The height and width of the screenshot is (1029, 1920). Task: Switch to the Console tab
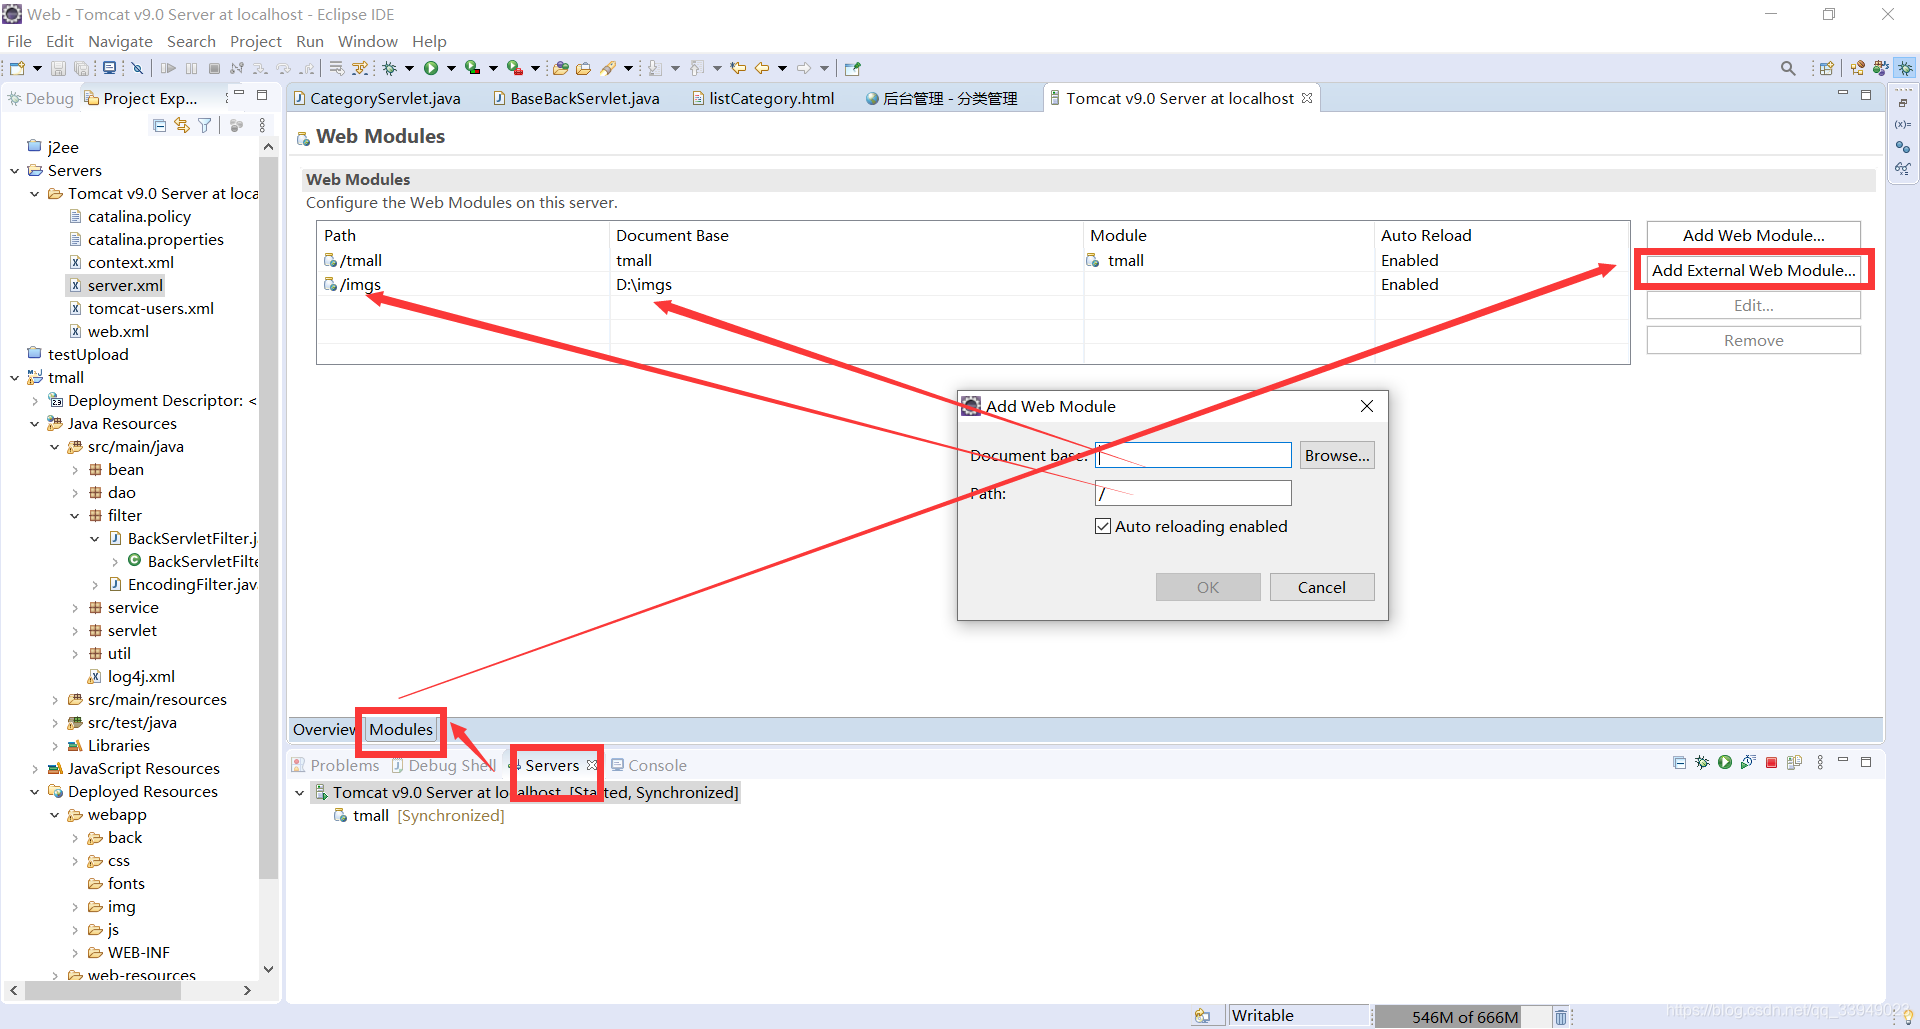[x=649, y=765]
